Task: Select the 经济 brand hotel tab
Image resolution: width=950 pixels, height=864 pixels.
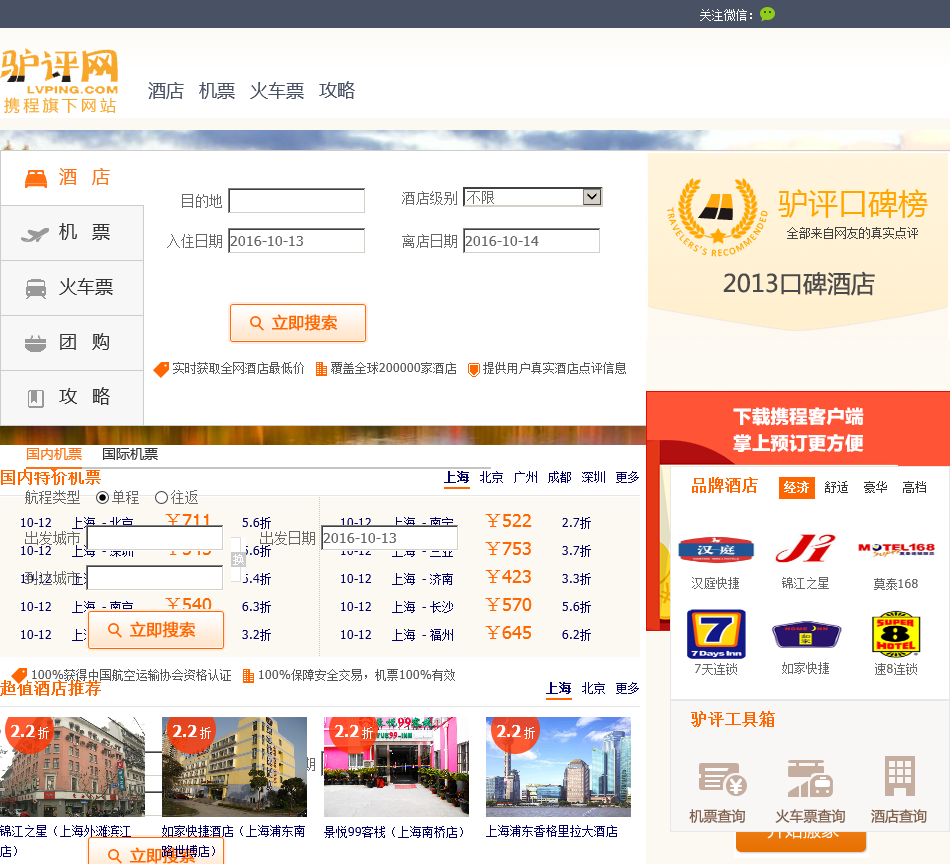Action: 796,487
